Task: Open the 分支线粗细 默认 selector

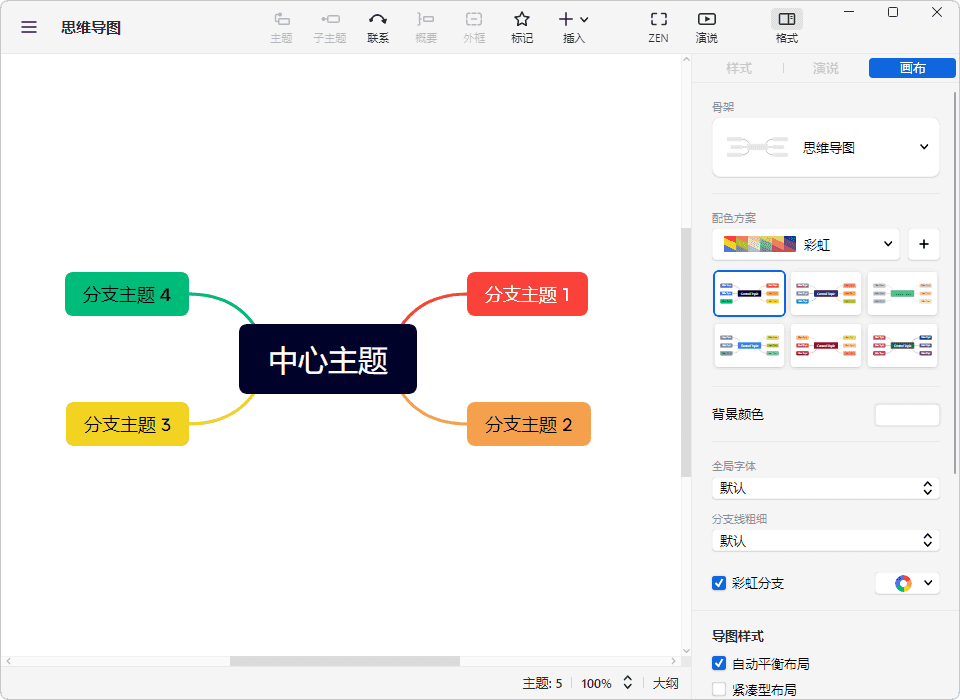Action: pos(825,541)
